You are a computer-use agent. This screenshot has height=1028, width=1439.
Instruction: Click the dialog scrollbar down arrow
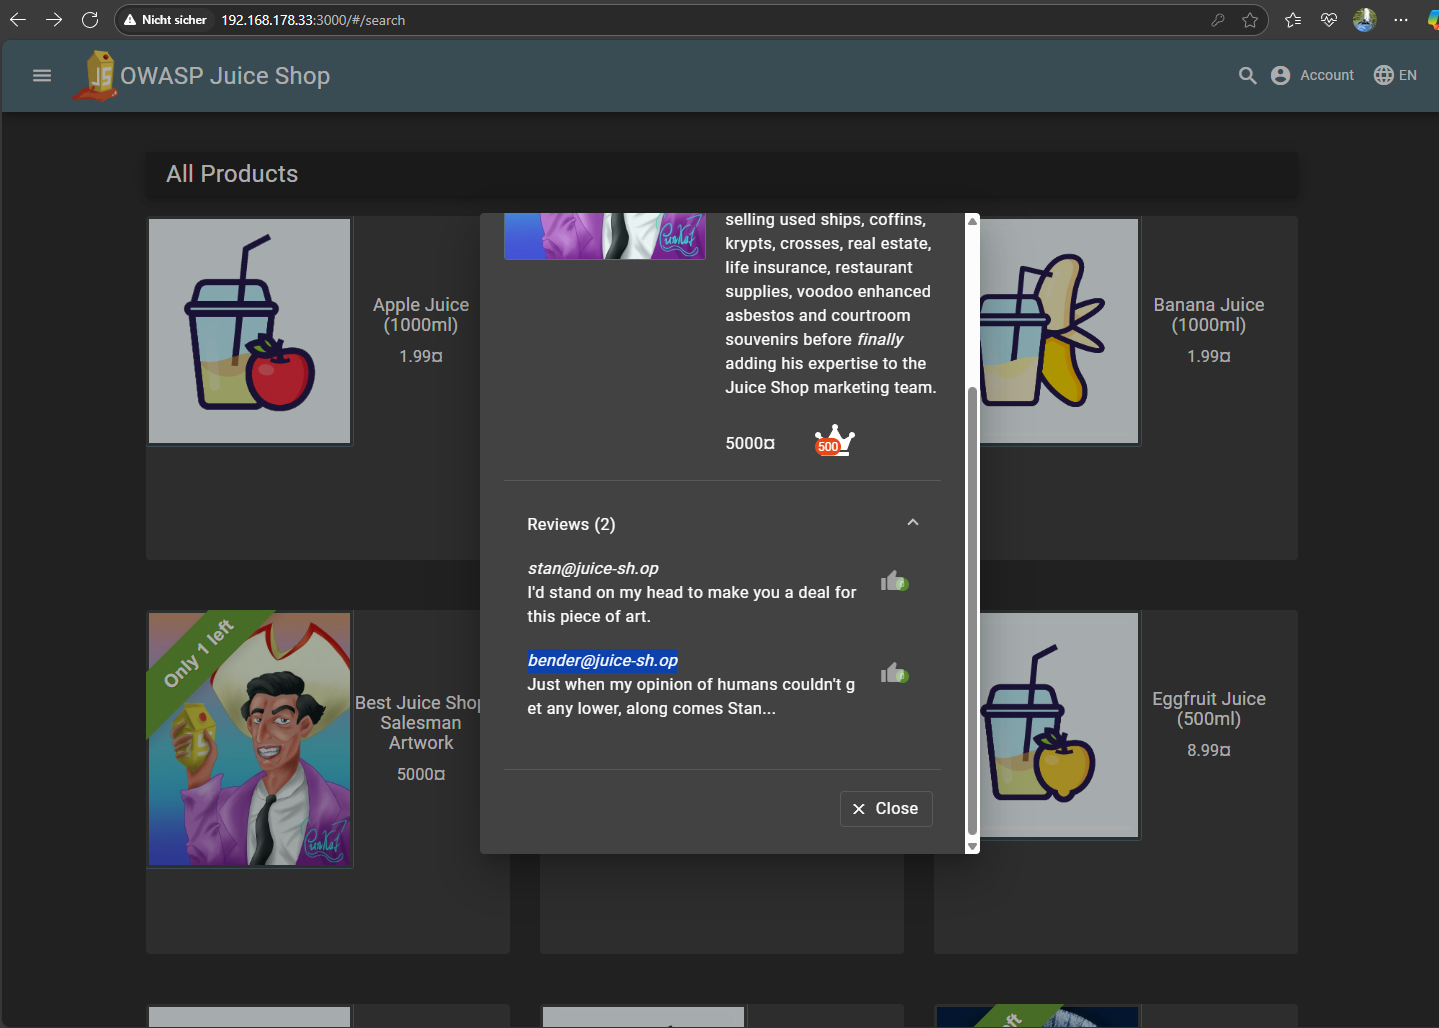pyautogui.click(x=972, y=846)
